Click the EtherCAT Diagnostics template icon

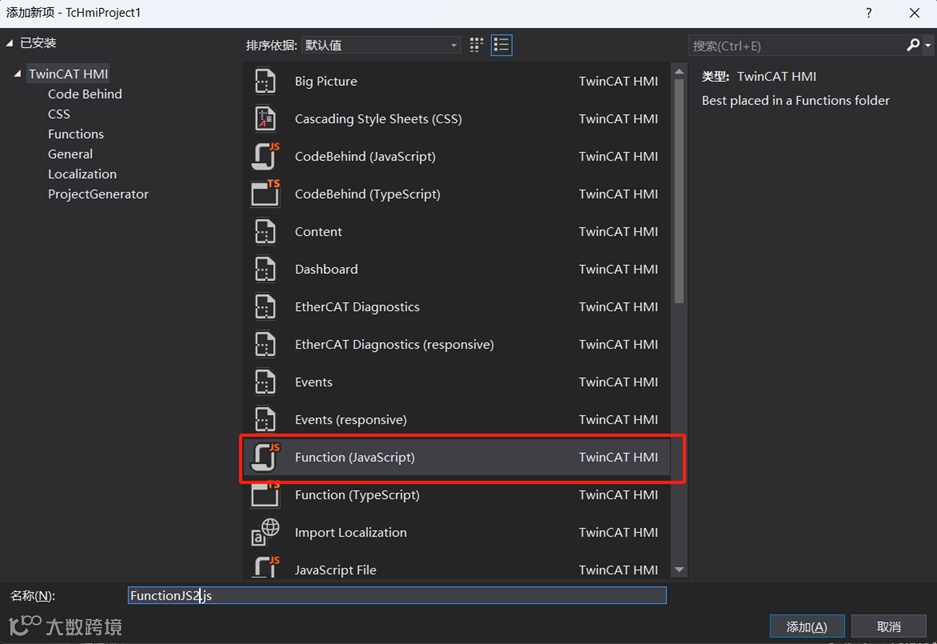tap(265, 307)
